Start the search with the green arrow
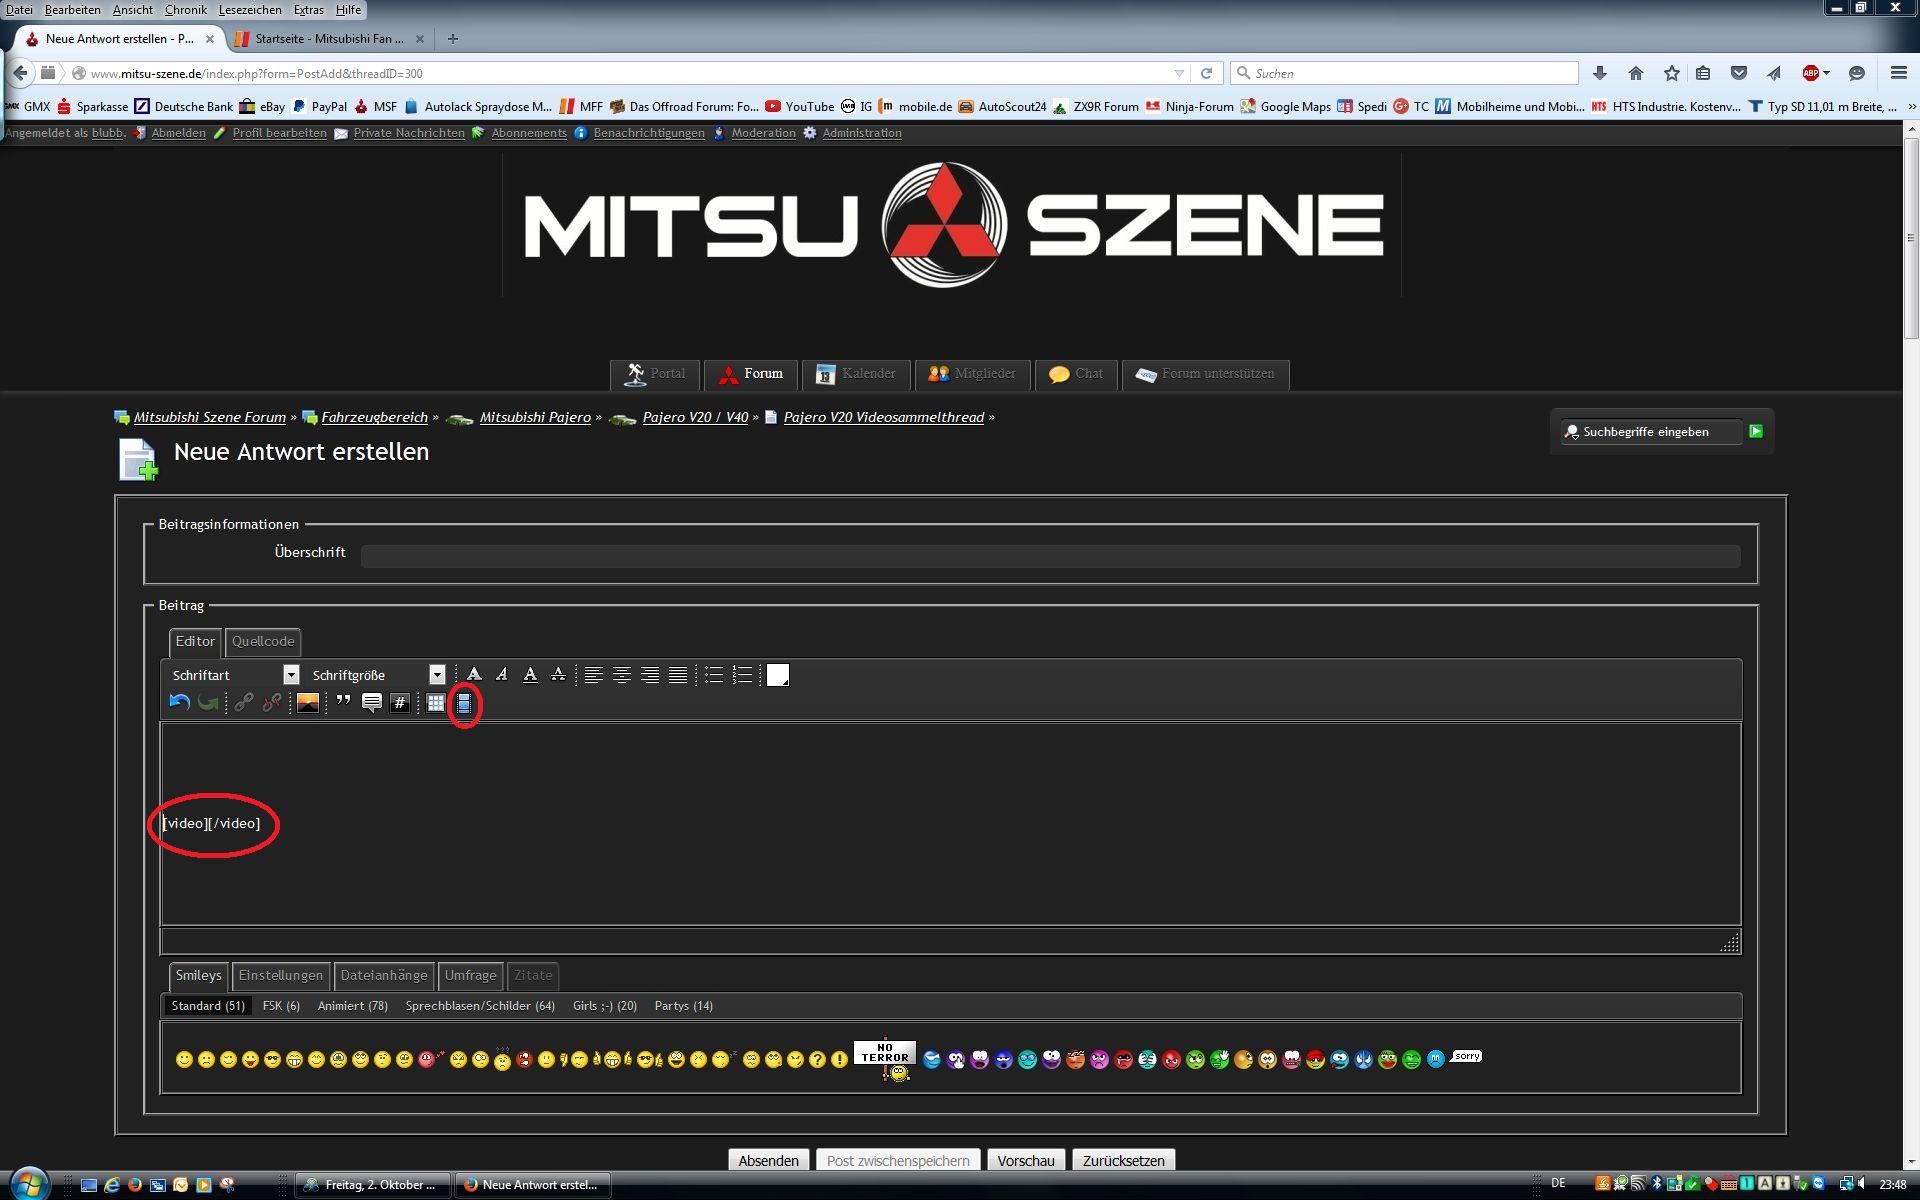 (x=1755, y=431)
